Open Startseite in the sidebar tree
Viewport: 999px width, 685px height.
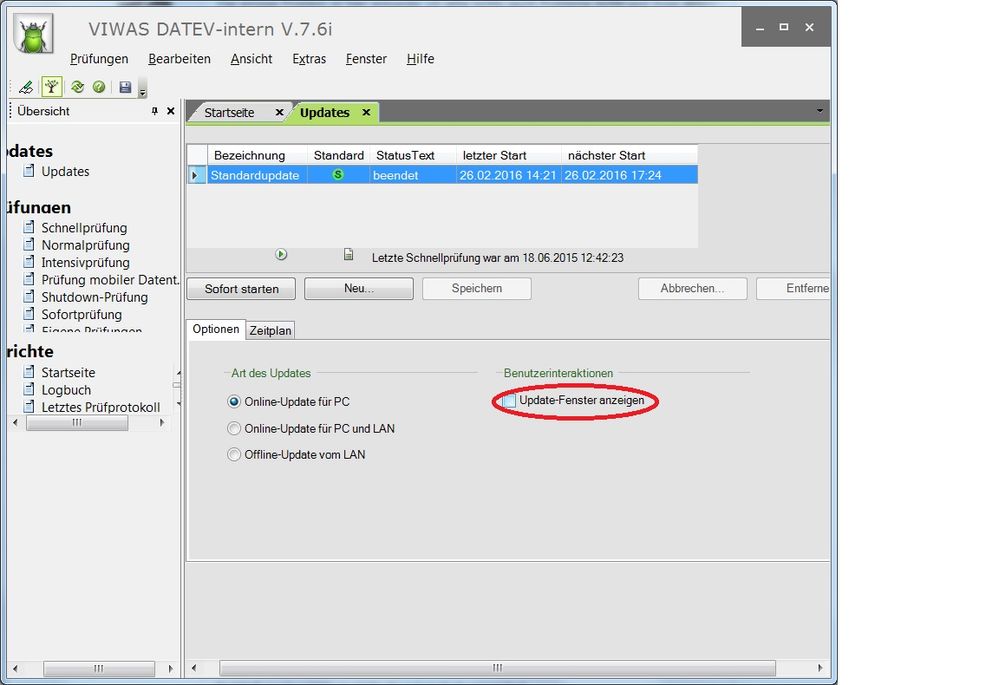tap(68, 372)
